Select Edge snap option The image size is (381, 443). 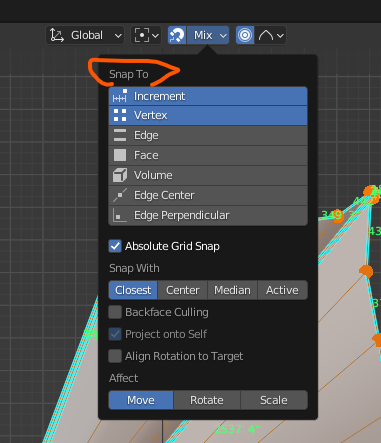(x=208, y=135)
